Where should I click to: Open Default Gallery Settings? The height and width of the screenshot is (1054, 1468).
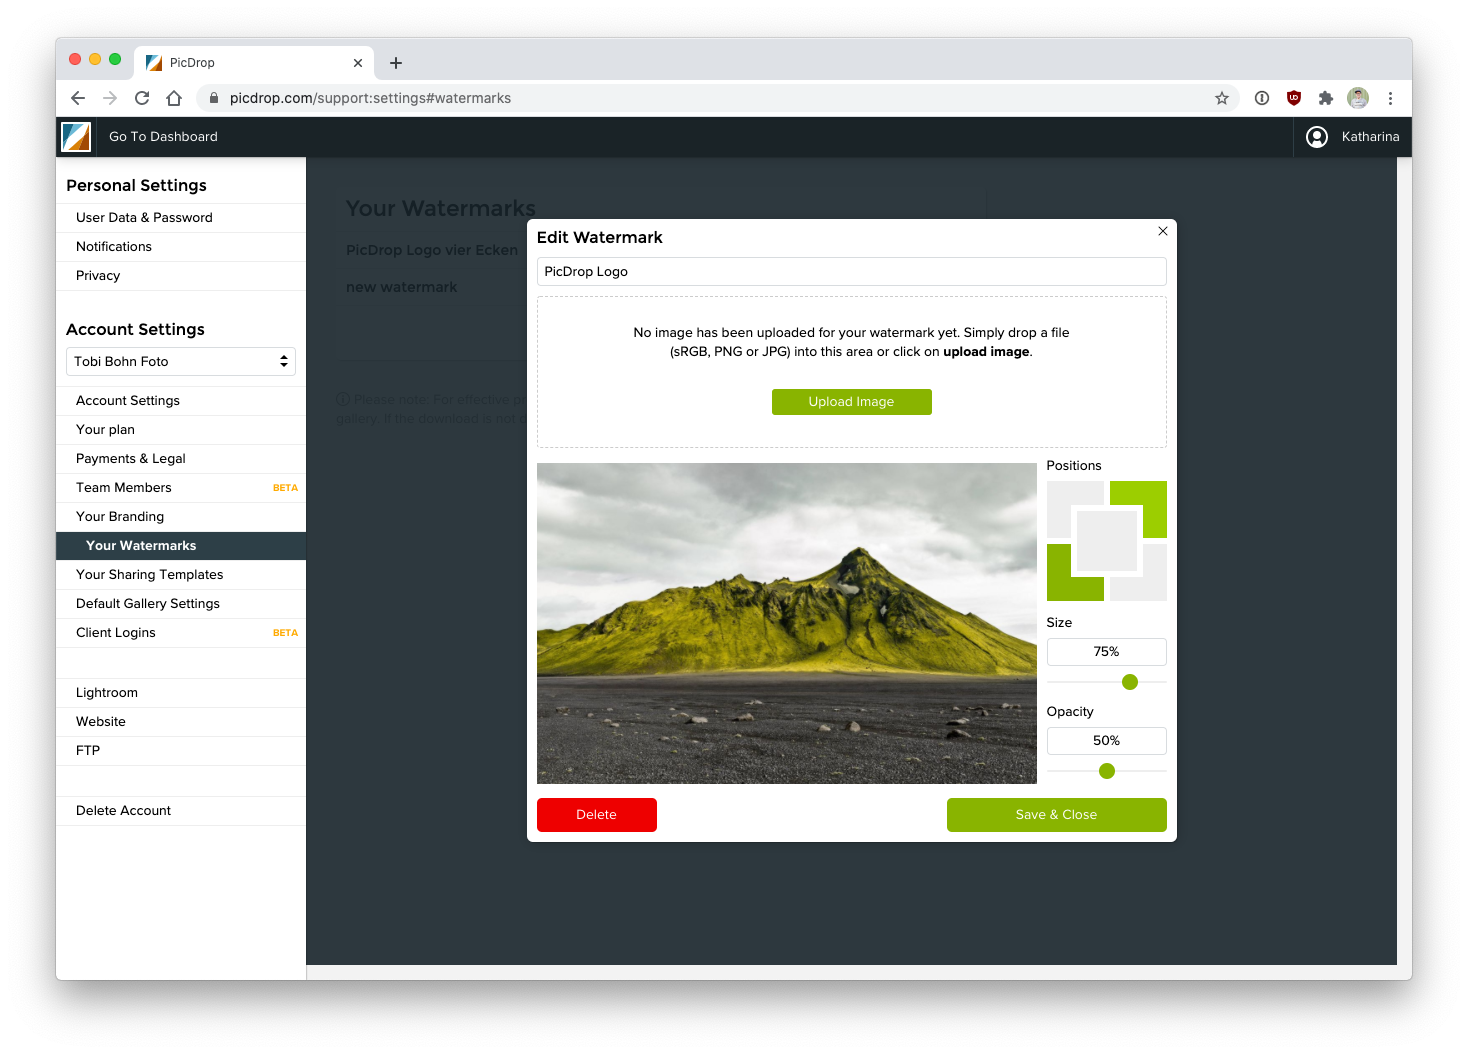click(181, 604)
